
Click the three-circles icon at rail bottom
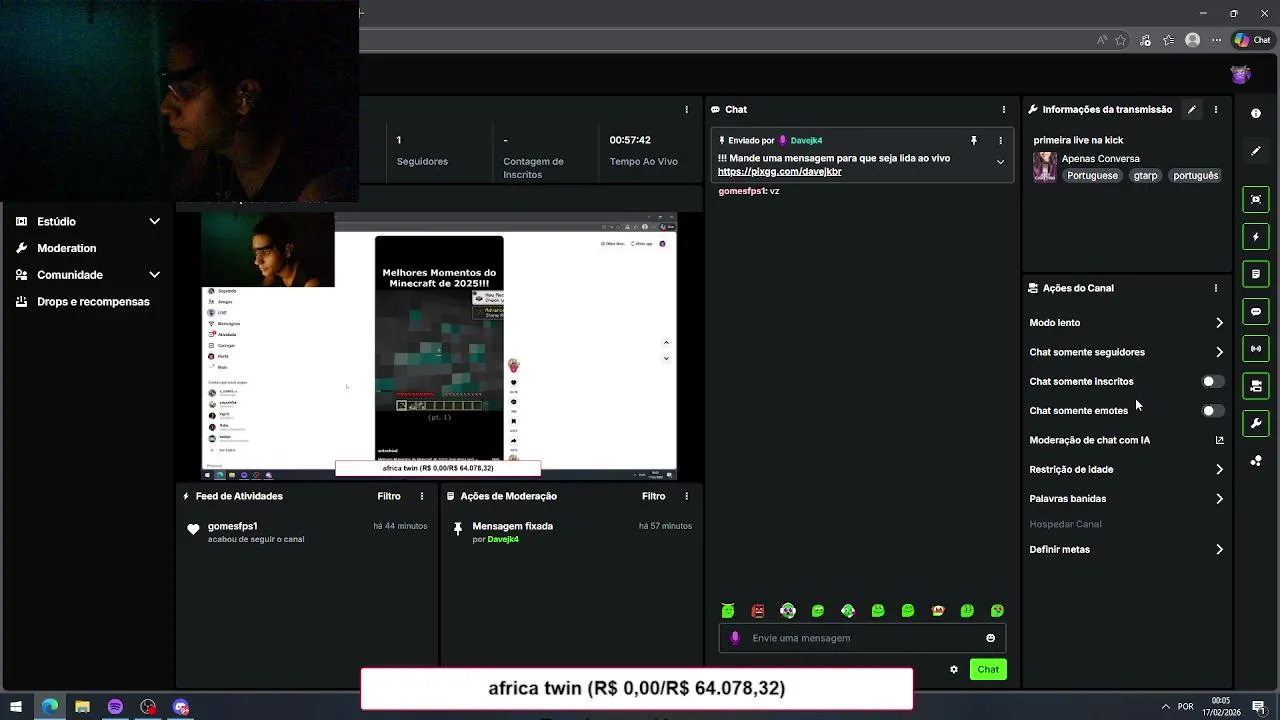pyautogui.click(x=1256, y=461)
